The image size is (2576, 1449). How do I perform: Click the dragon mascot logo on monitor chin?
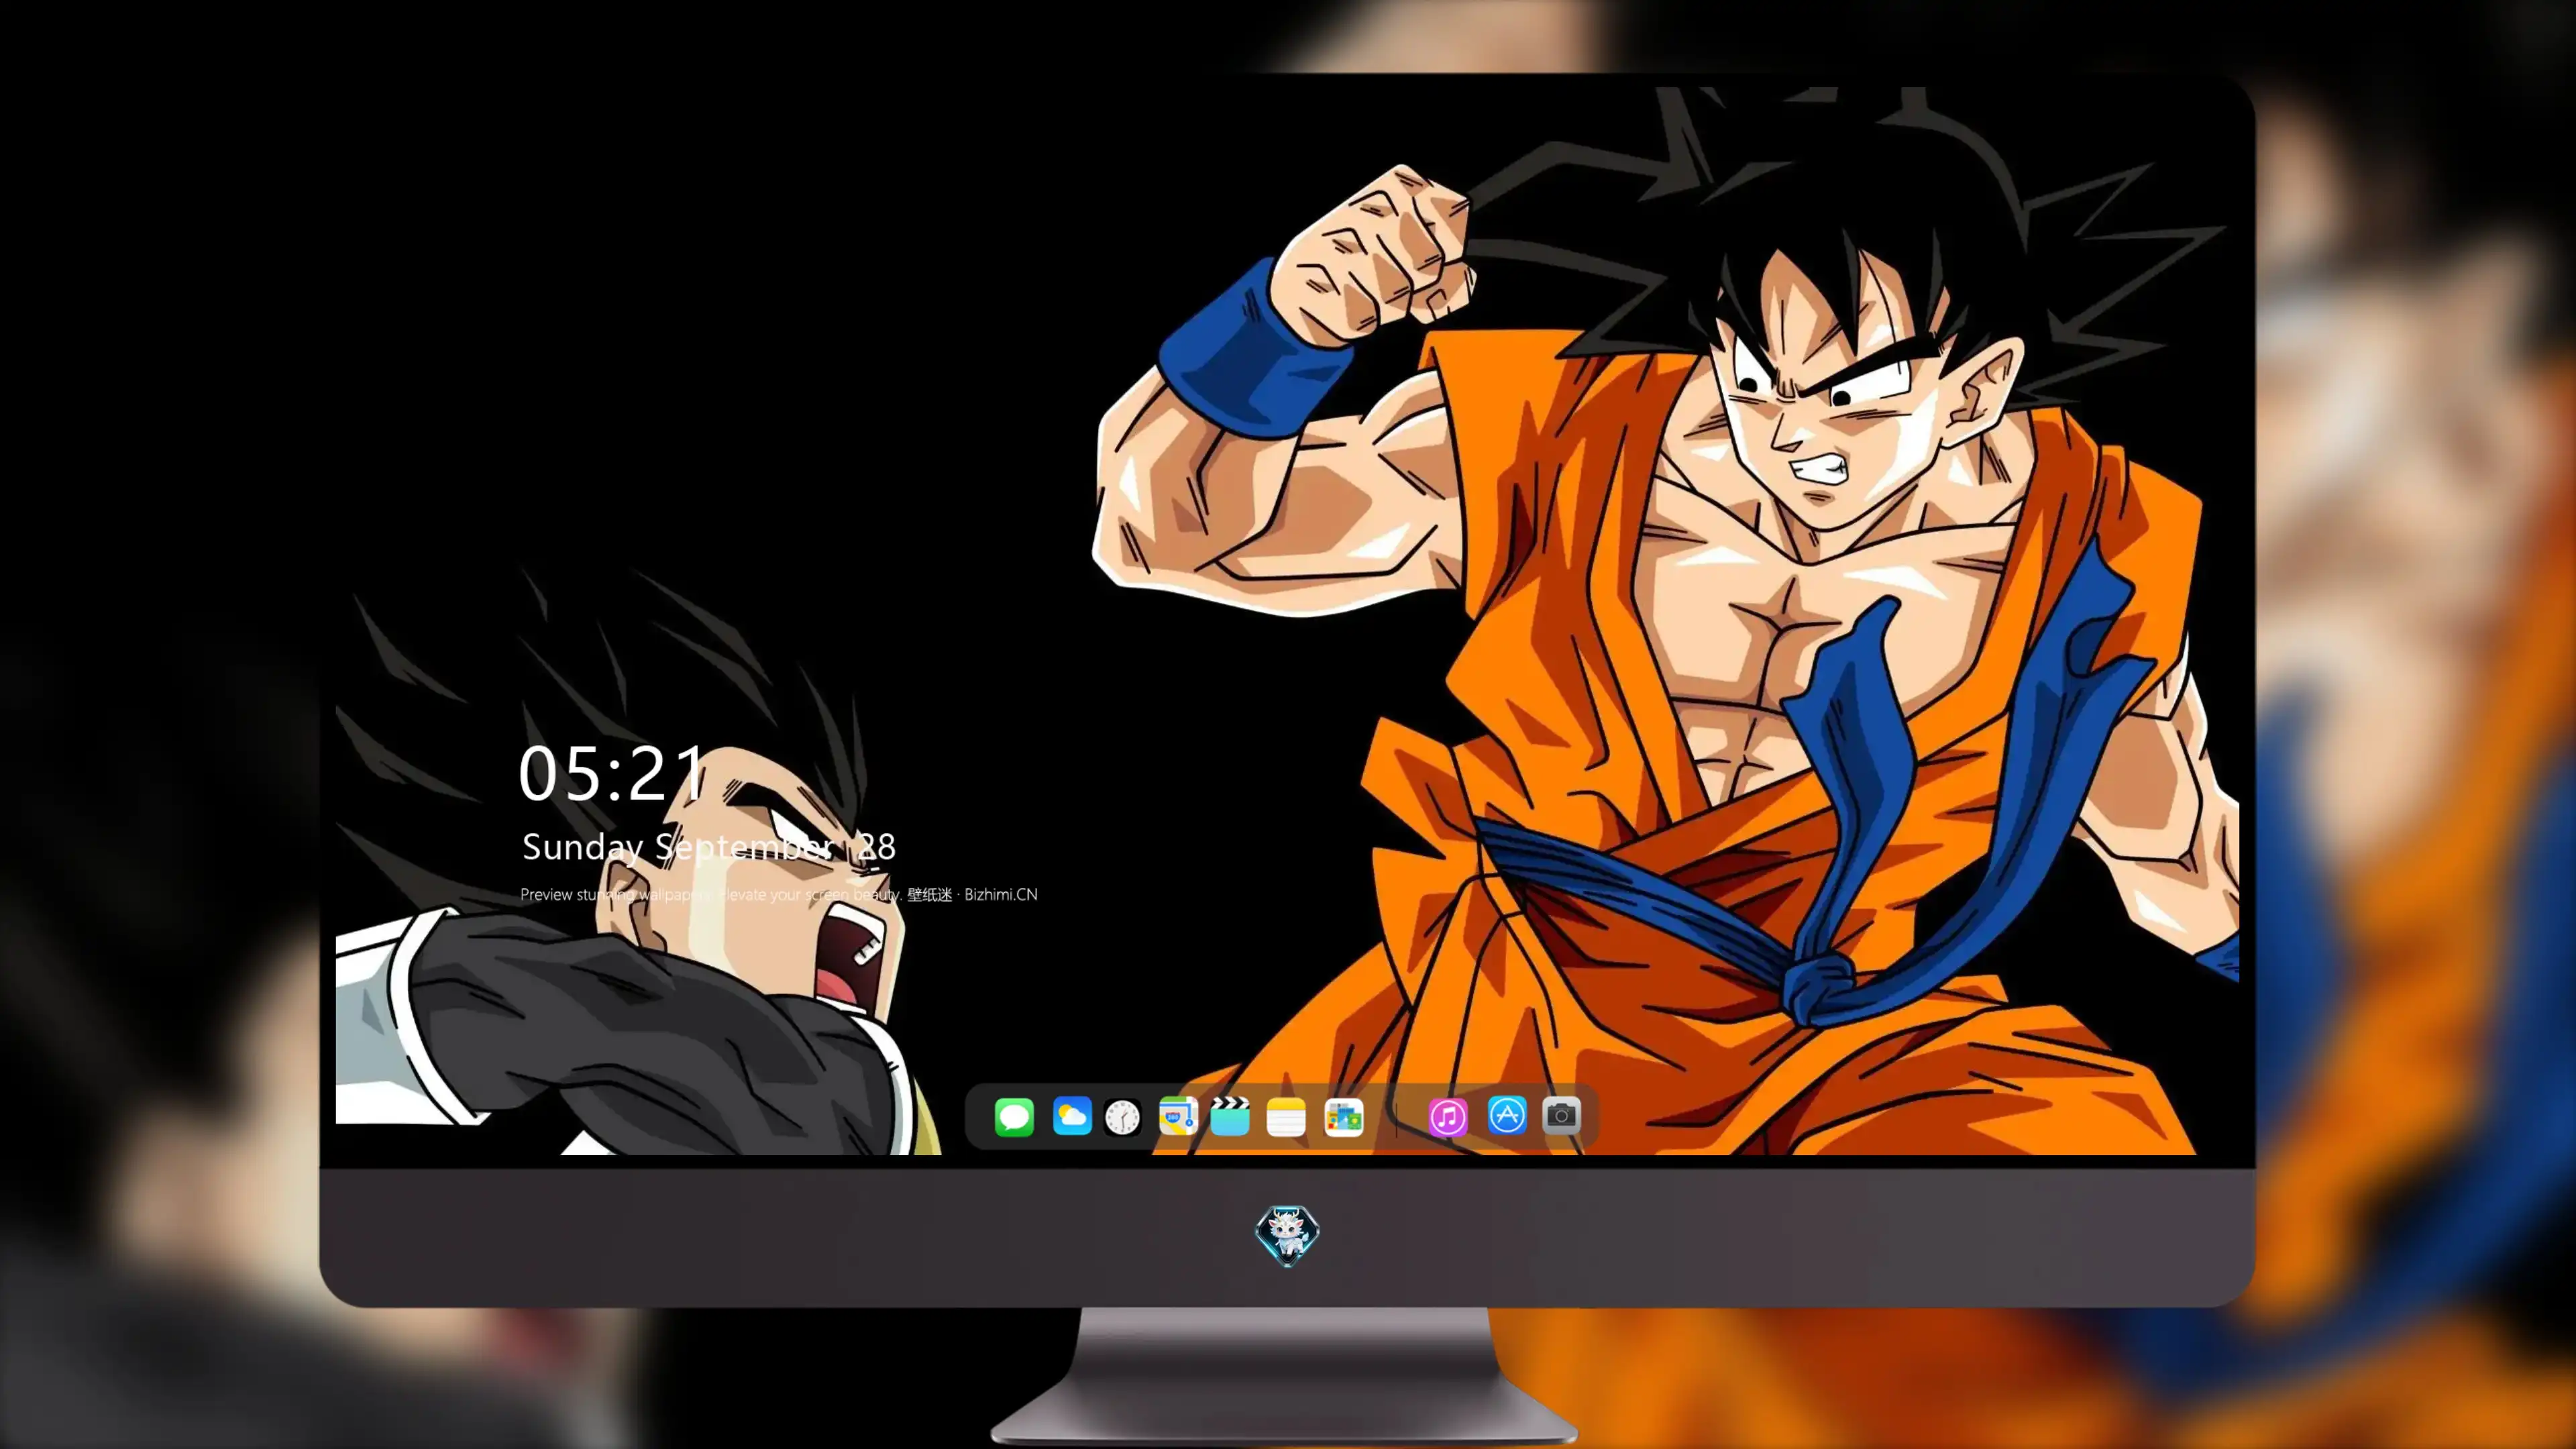[1287, 1236]
